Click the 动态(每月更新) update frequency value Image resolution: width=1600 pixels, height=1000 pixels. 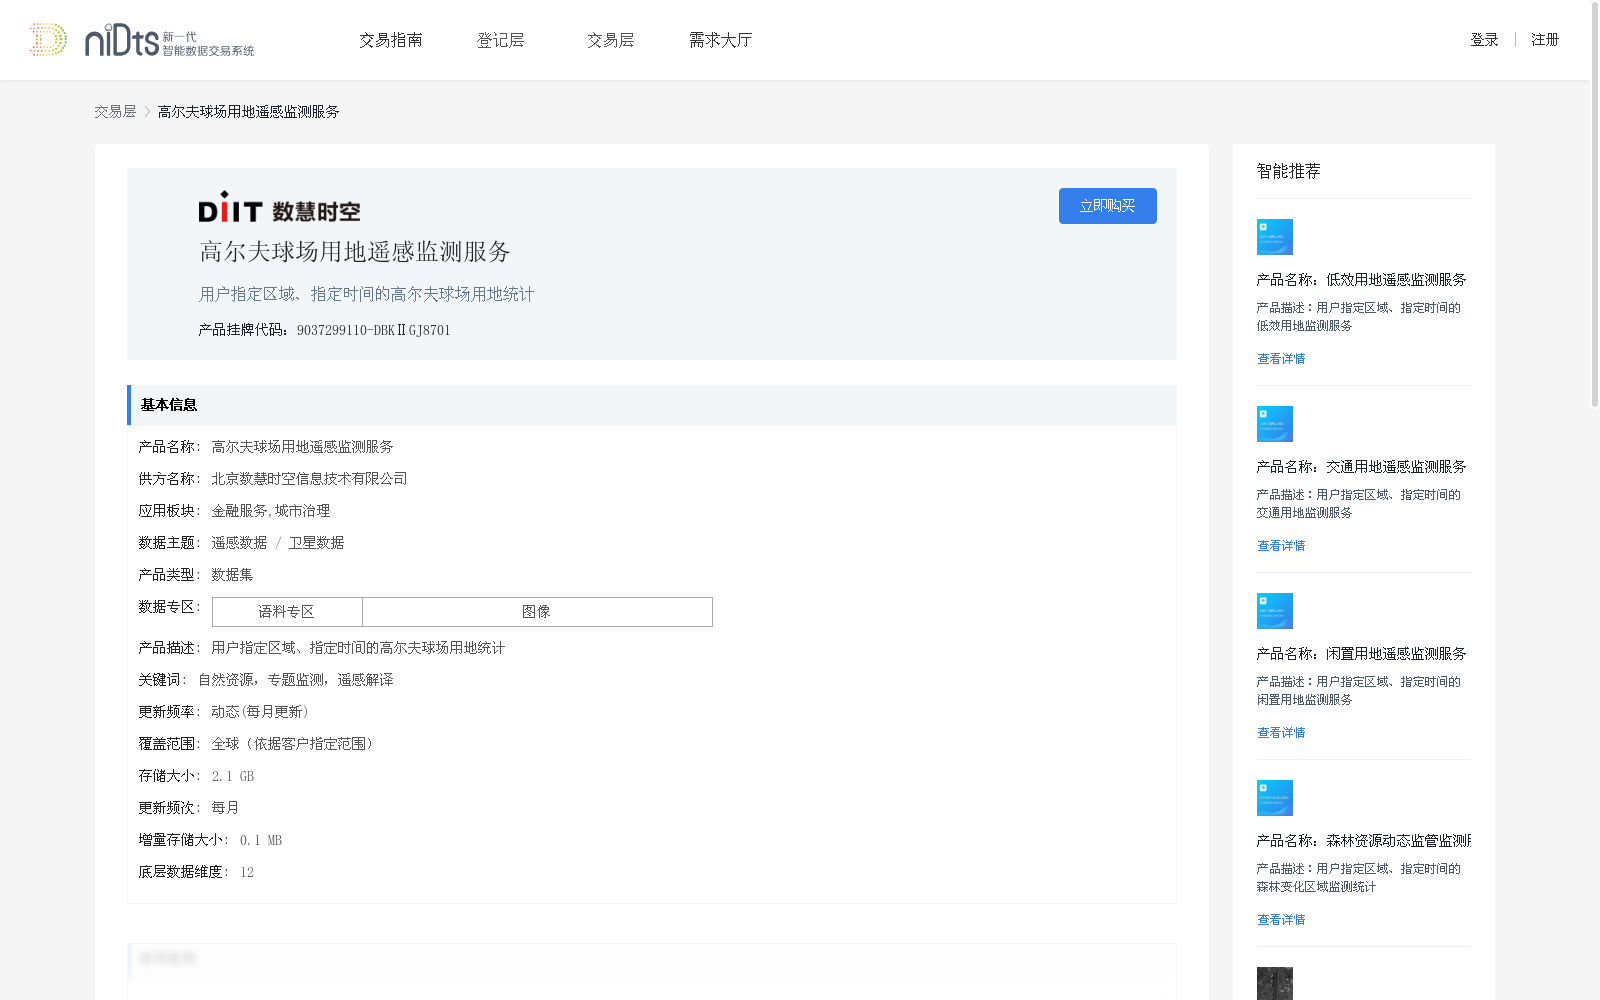[261, 712]
